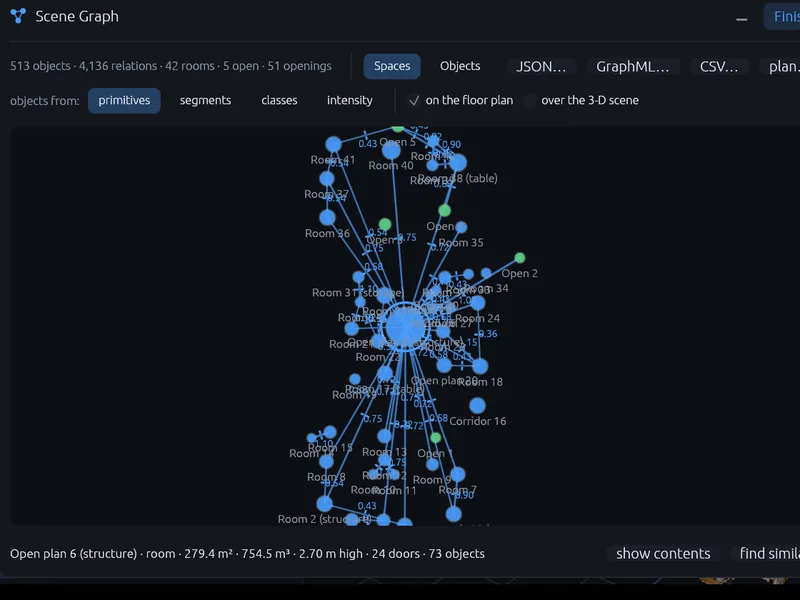The width and height of the screenshot is (800, 600).
Task: Select the Room 18 node
Action: click(480, 366)
